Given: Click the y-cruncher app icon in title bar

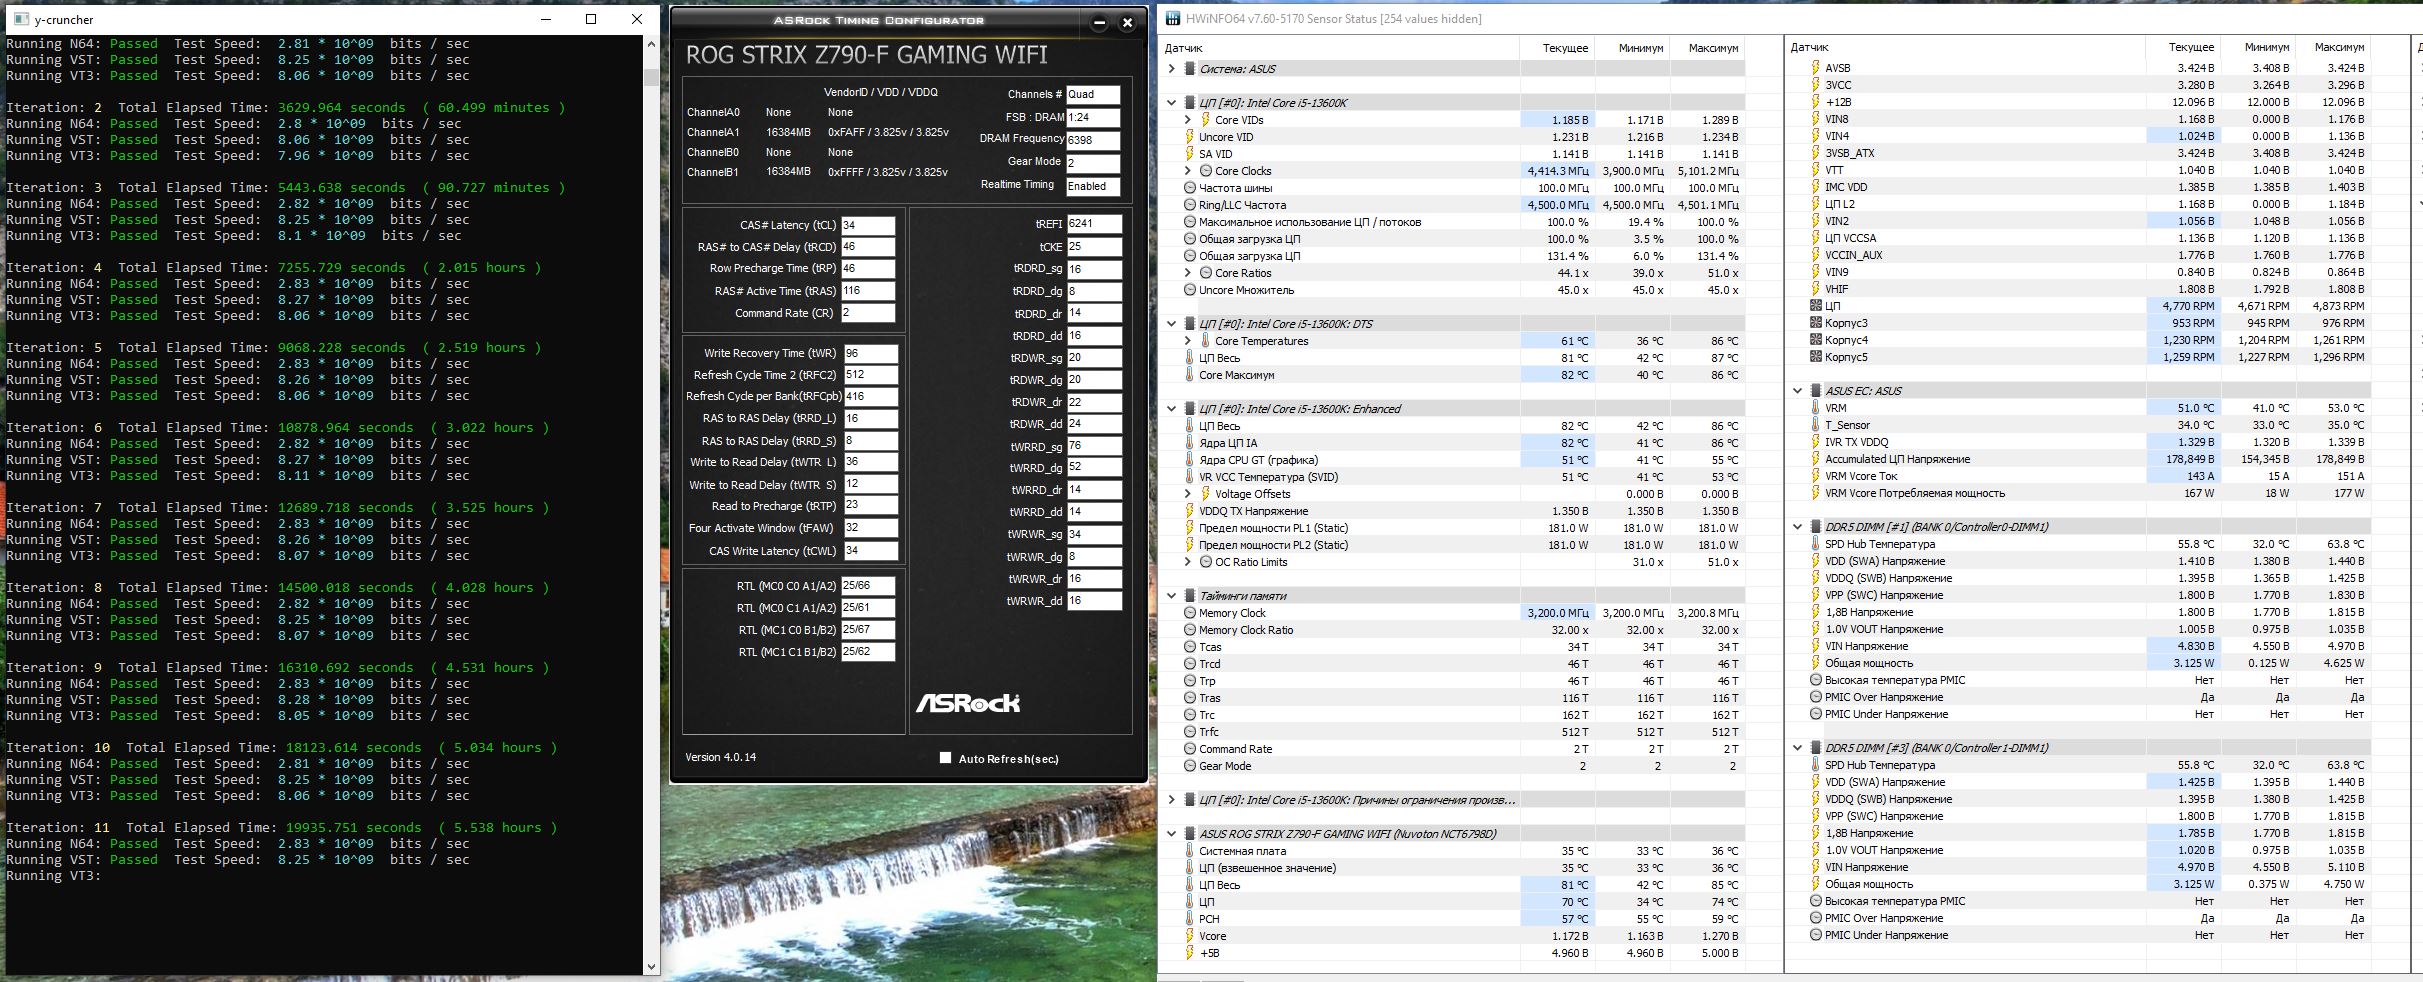Looking at the screenshot, I should 21,19.
